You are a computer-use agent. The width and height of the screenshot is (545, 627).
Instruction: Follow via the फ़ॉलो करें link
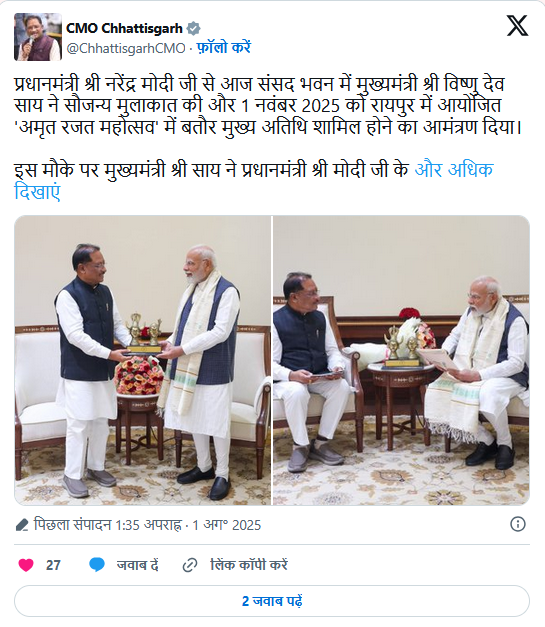[224, 48]
